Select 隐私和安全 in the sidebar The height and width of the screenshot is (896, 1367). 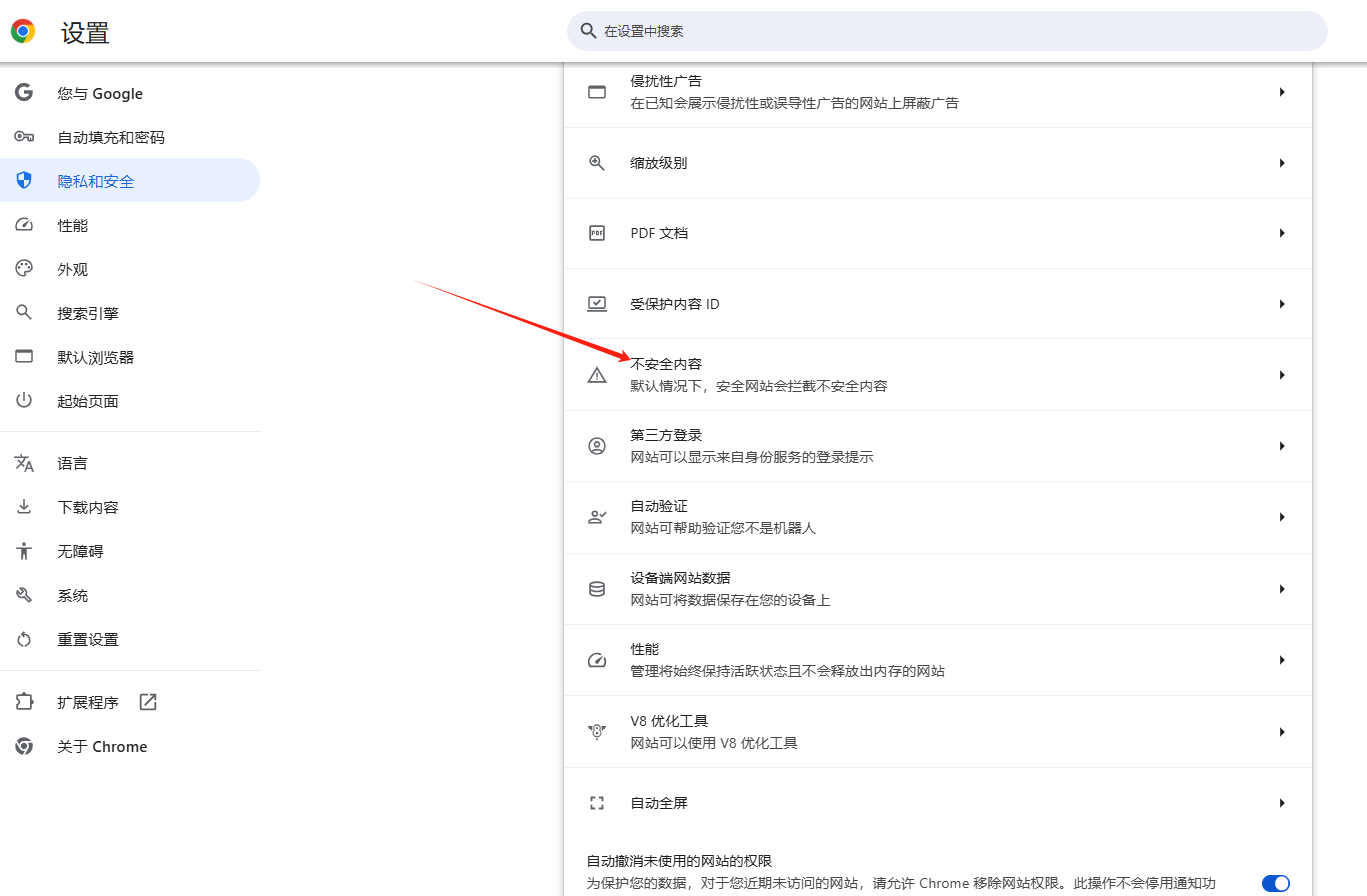coord(130,181)
